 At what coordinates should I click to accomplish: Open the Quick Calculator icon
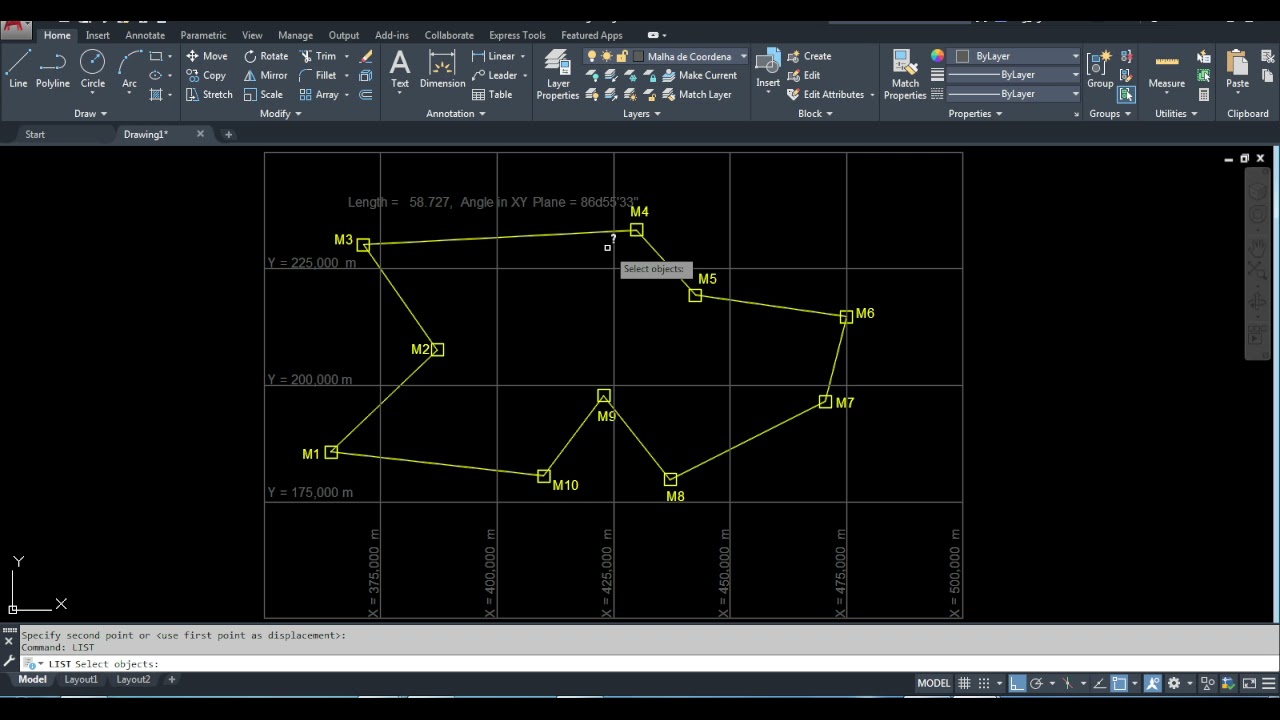pyautogui.click(x=1204, y=94)
